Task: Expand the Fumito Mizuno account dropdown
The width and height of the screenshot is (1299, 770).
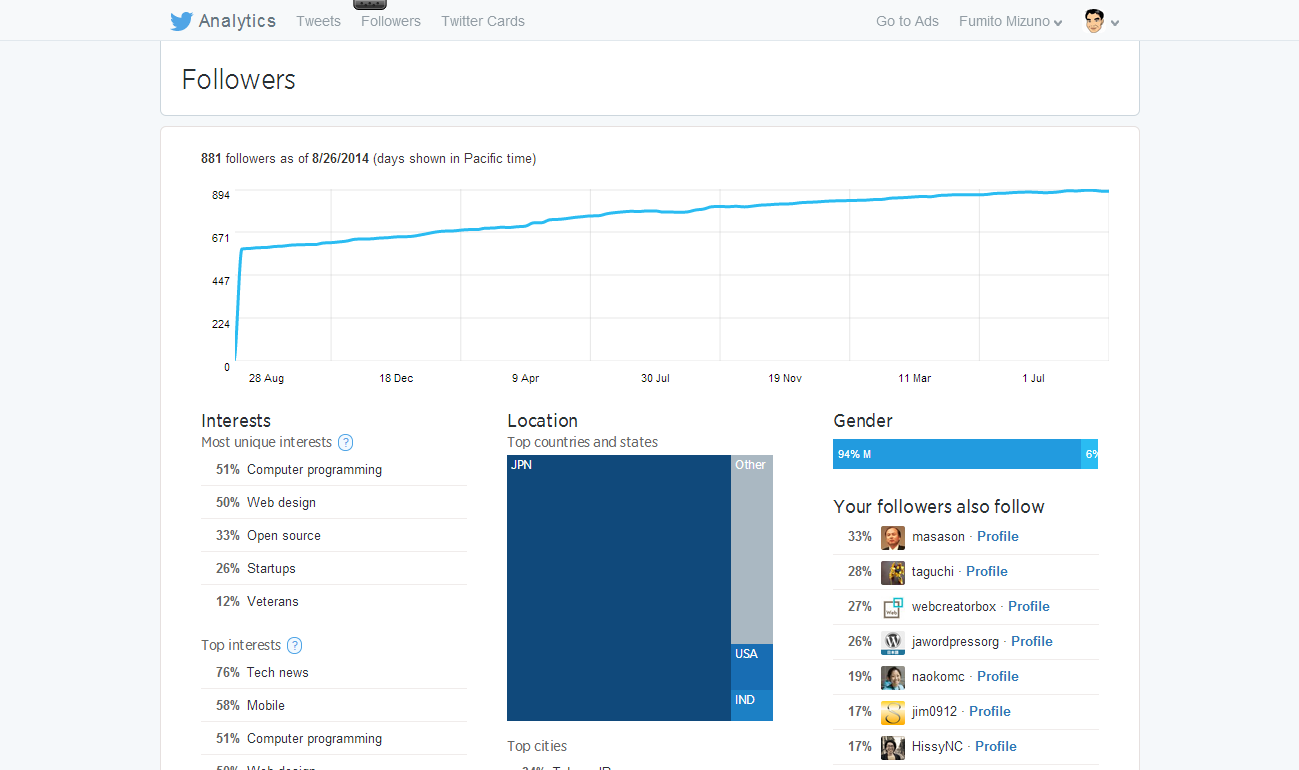Action: tap(1010, 21)
